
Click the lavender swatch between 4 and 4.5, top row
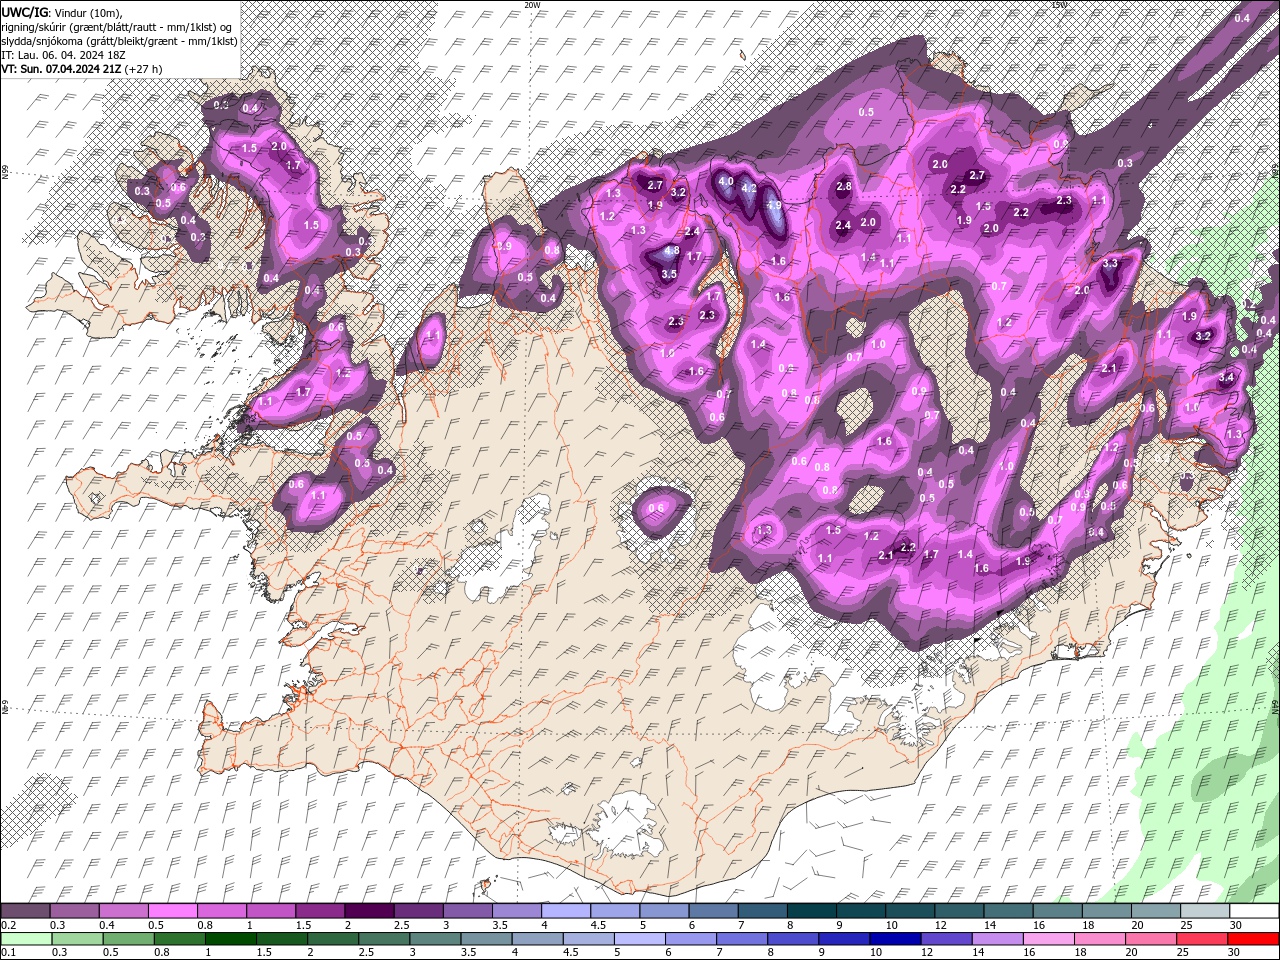click(564, 910)
